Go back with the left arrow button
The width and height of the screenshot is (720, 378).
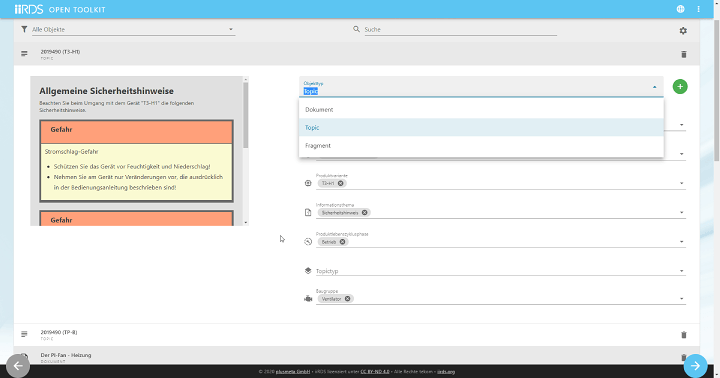pos(18,366)
